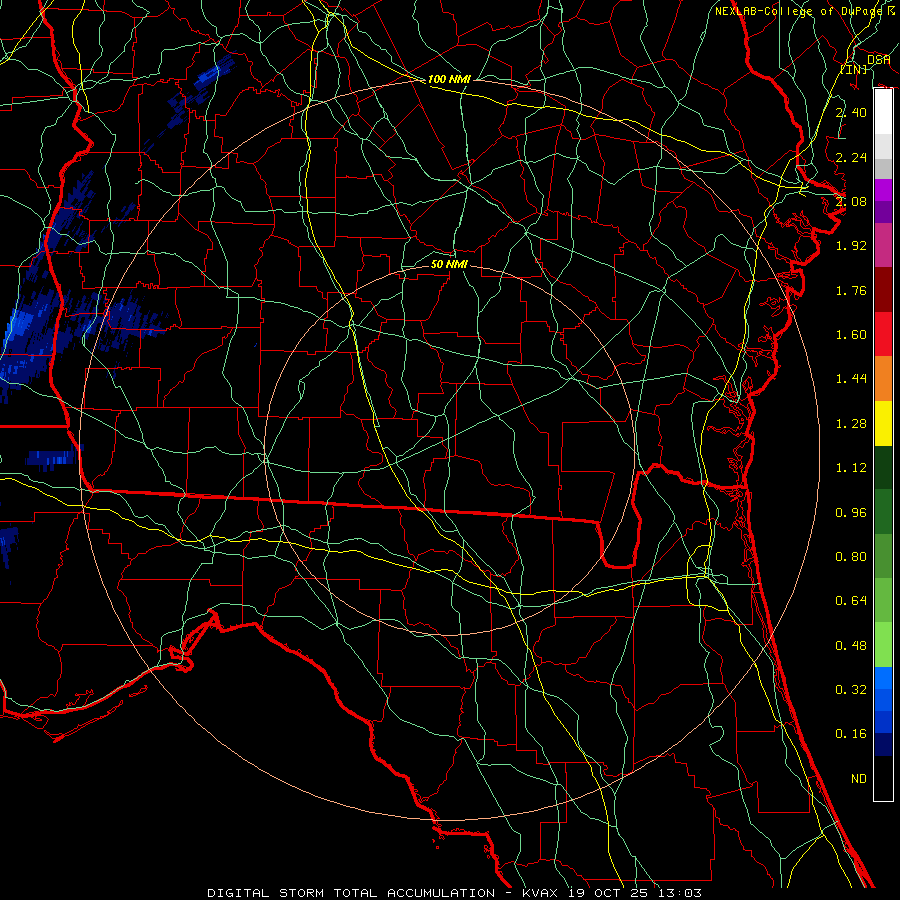Viewport: 900px width, 900px height.
Task: Pick the orange legend swatch
Action: tap(883, 379)
